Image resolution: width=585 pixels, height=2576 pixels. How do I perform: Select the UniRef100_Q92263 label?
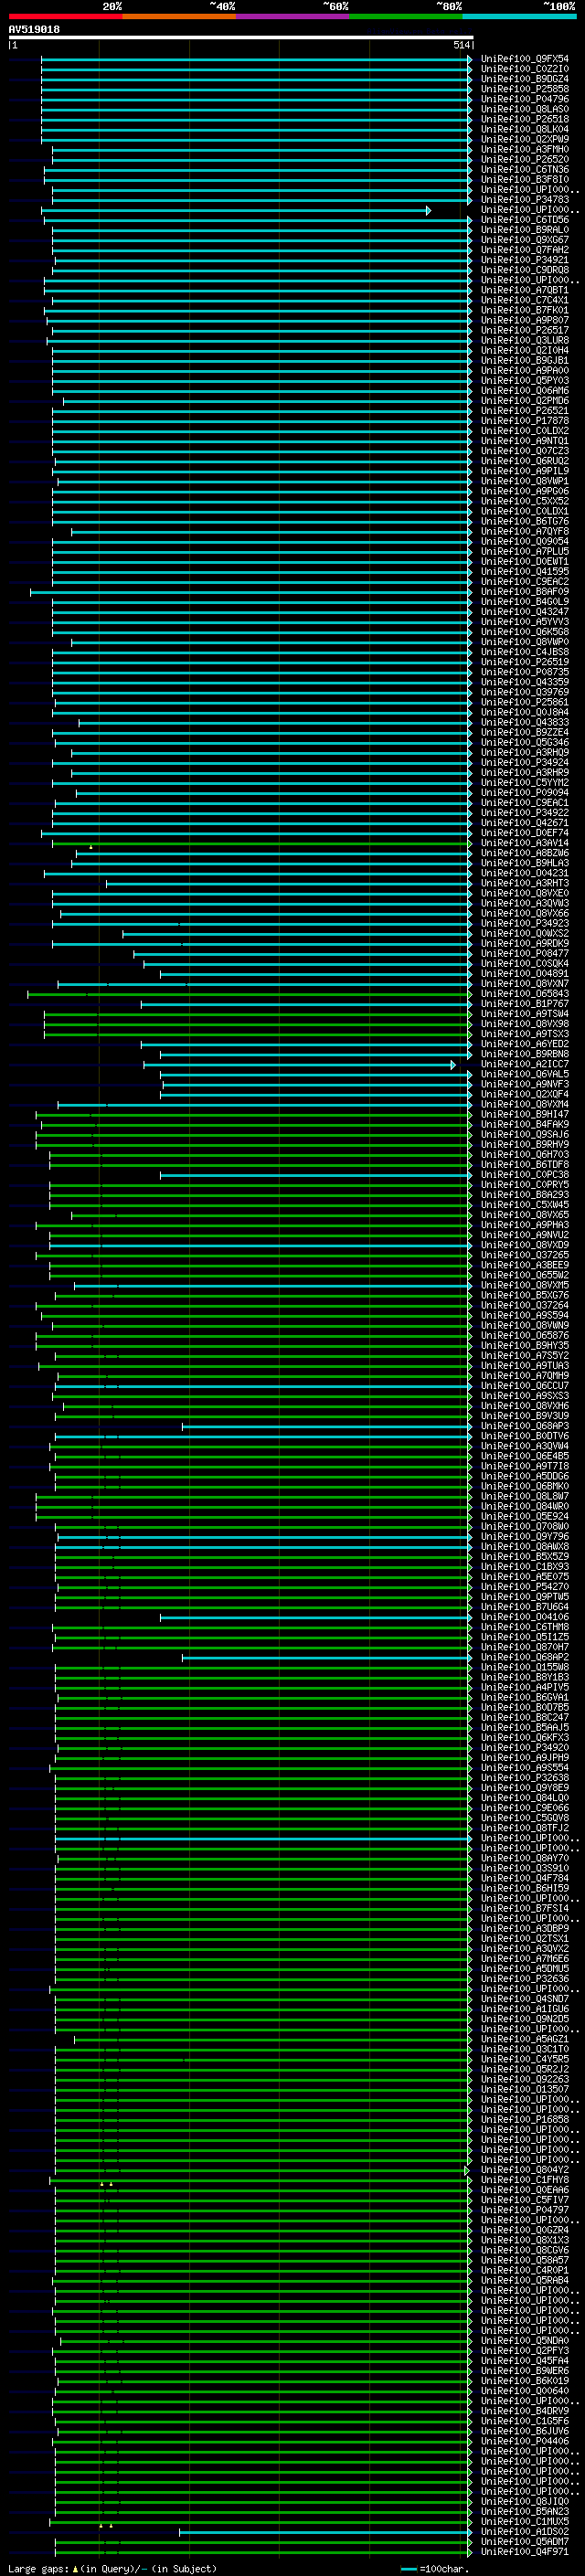pyautogui.click(x=524, y=2079)
